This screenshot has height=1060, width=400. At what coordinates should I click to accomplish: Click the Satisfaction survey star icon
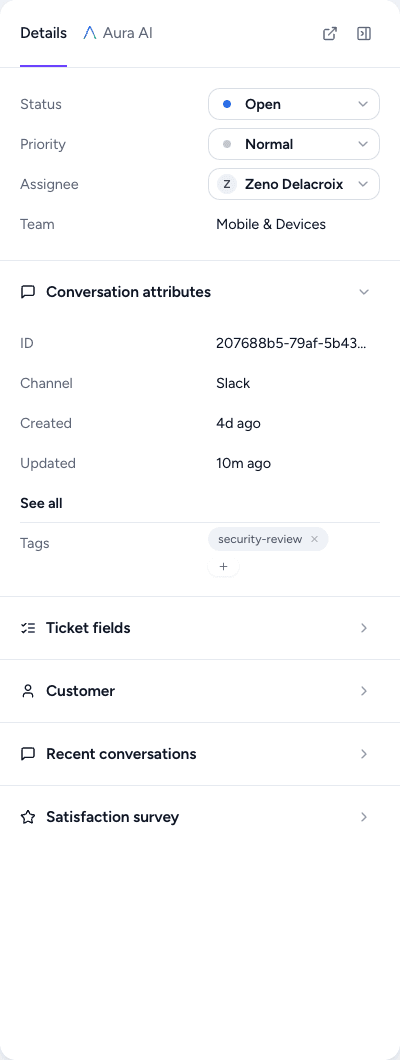pos(28,817)
